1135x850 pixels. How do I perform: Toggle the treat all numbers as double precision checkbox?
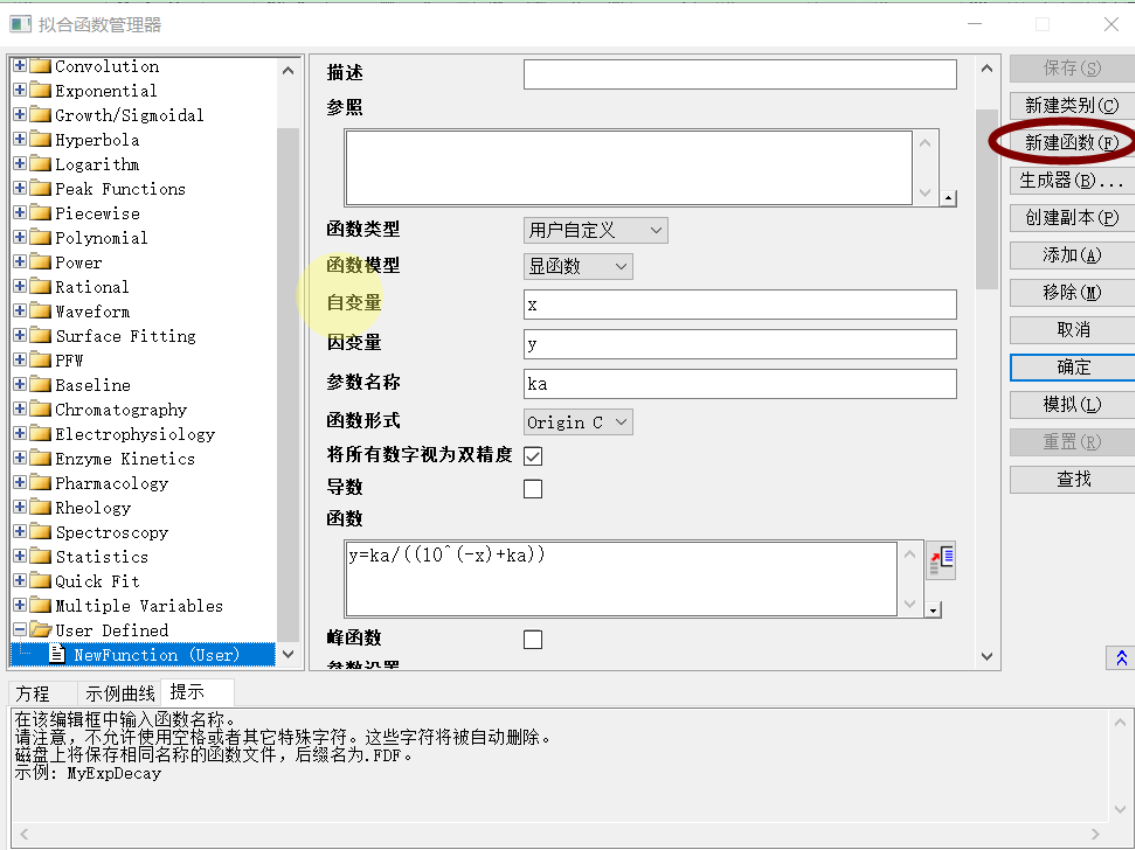[533, 456]
